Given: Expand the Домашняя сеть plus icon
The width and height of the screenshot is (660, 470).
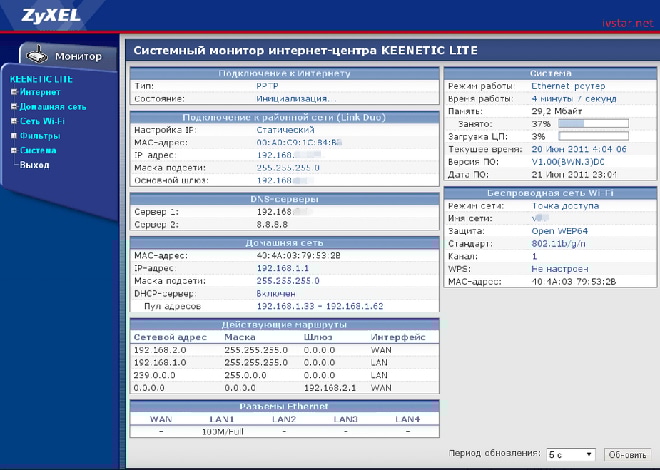Looking at the screenshot, I should pyautogui.click(x=14, y=106).
